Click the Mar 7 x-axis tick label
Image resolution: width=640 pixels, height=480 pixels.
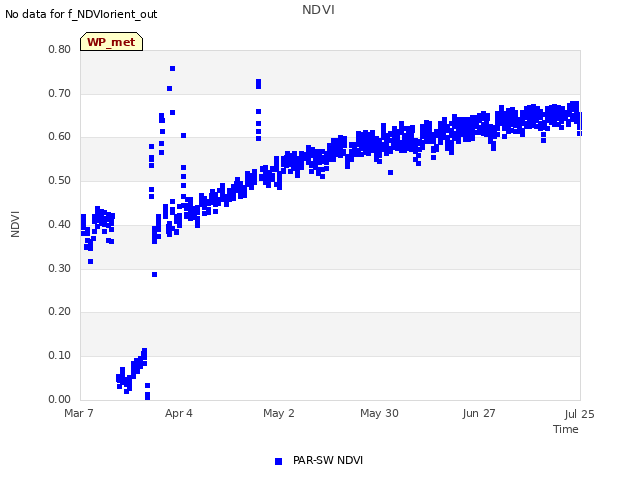coord(79,413)
